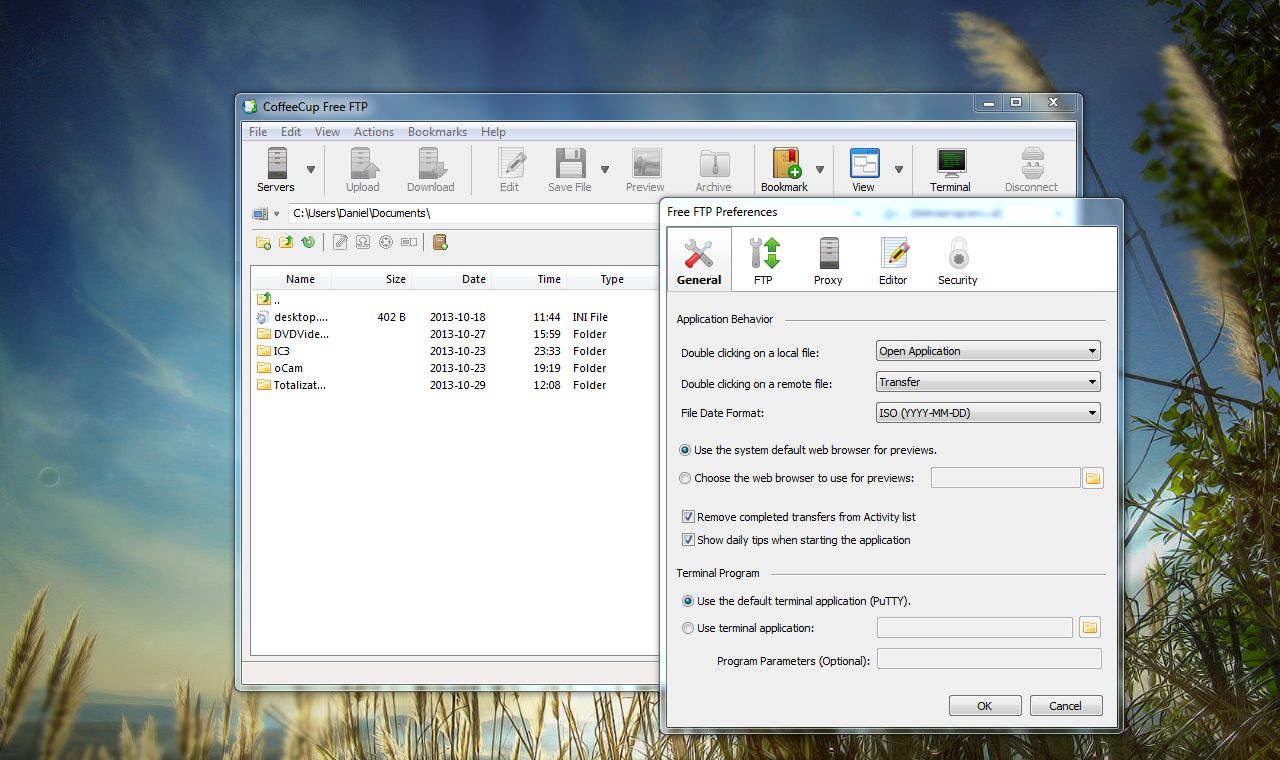Browse for web browser using folder icon

(1093, 478)
